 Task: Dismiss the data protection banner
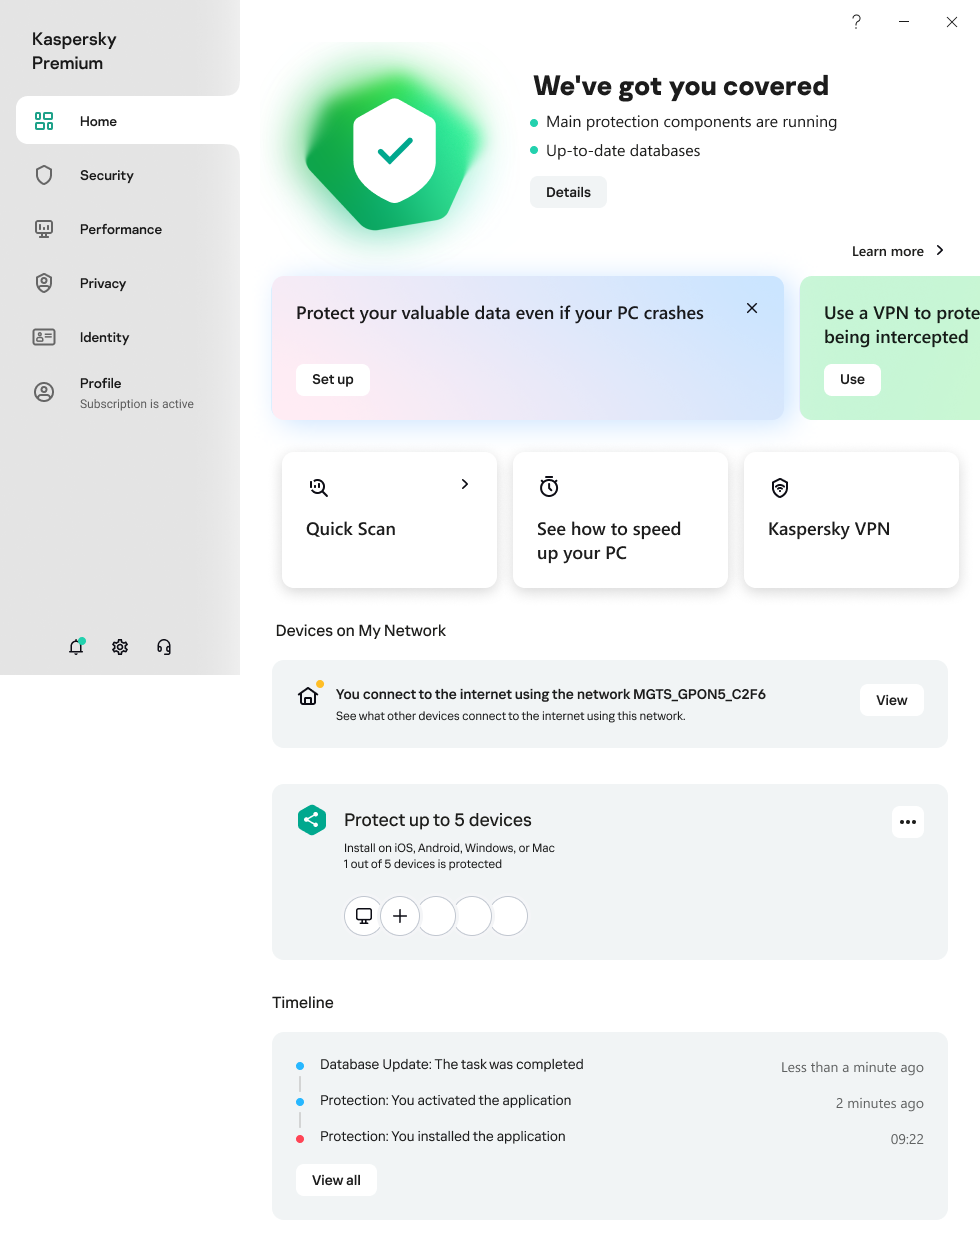751,308
